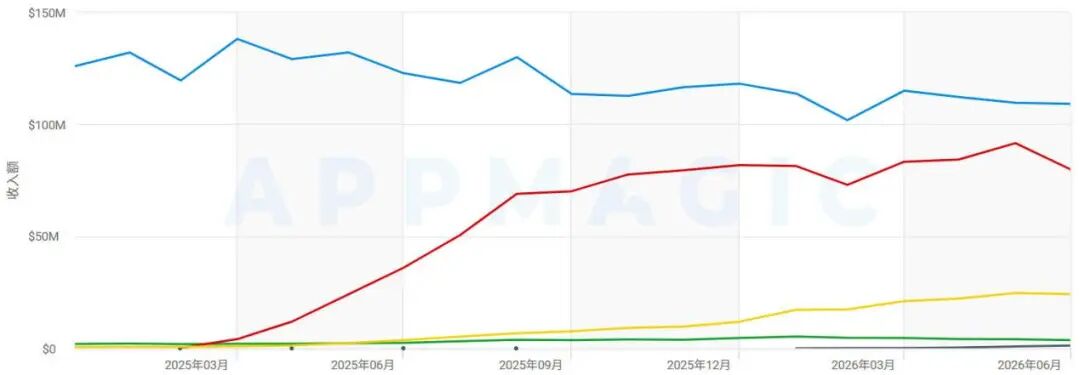Click the 2025年12月 x-axis label
This screenshot has width=1080, height=375.
[x=699, y=363]
